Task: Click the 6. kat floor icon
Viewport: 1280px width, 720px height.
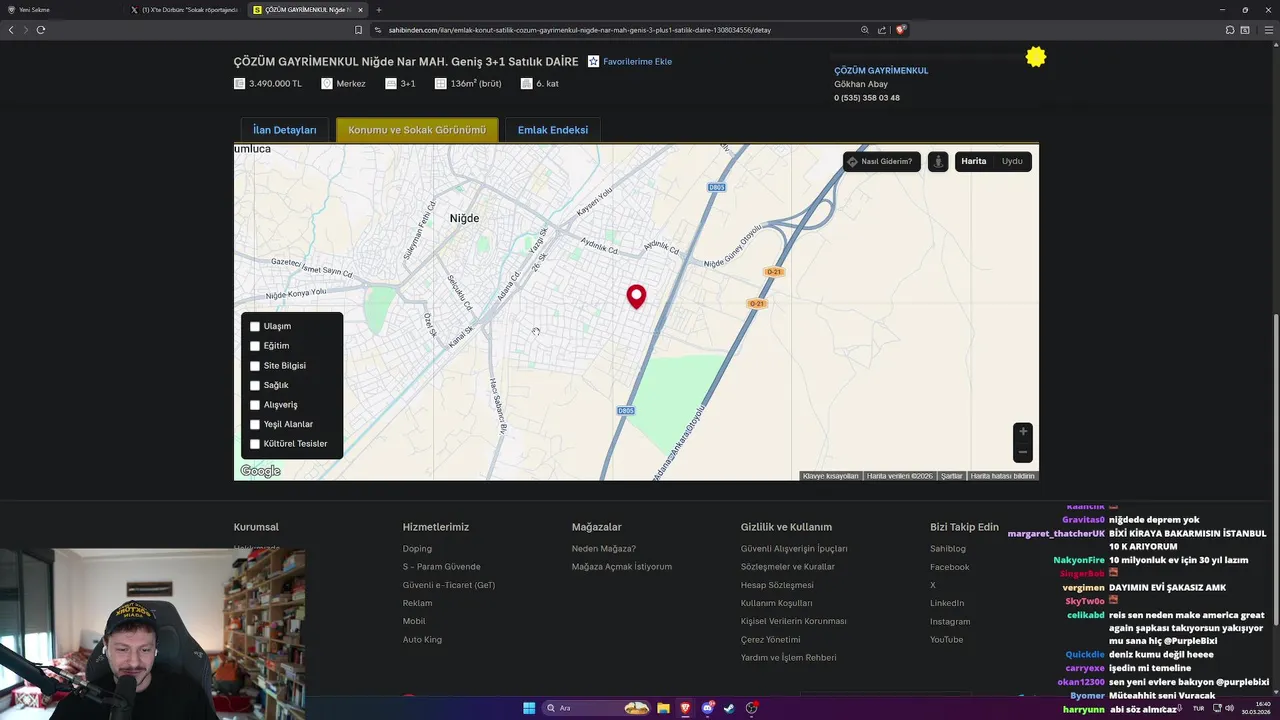Action: [x=527, y=84]
